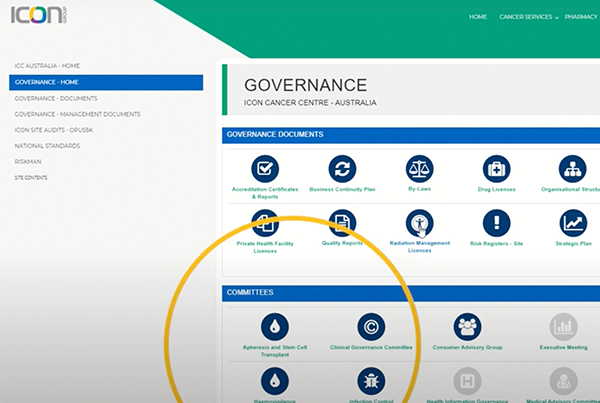Open the Organisational Structure icon
This screenshot has height=403, width=600.
point(572,169)
